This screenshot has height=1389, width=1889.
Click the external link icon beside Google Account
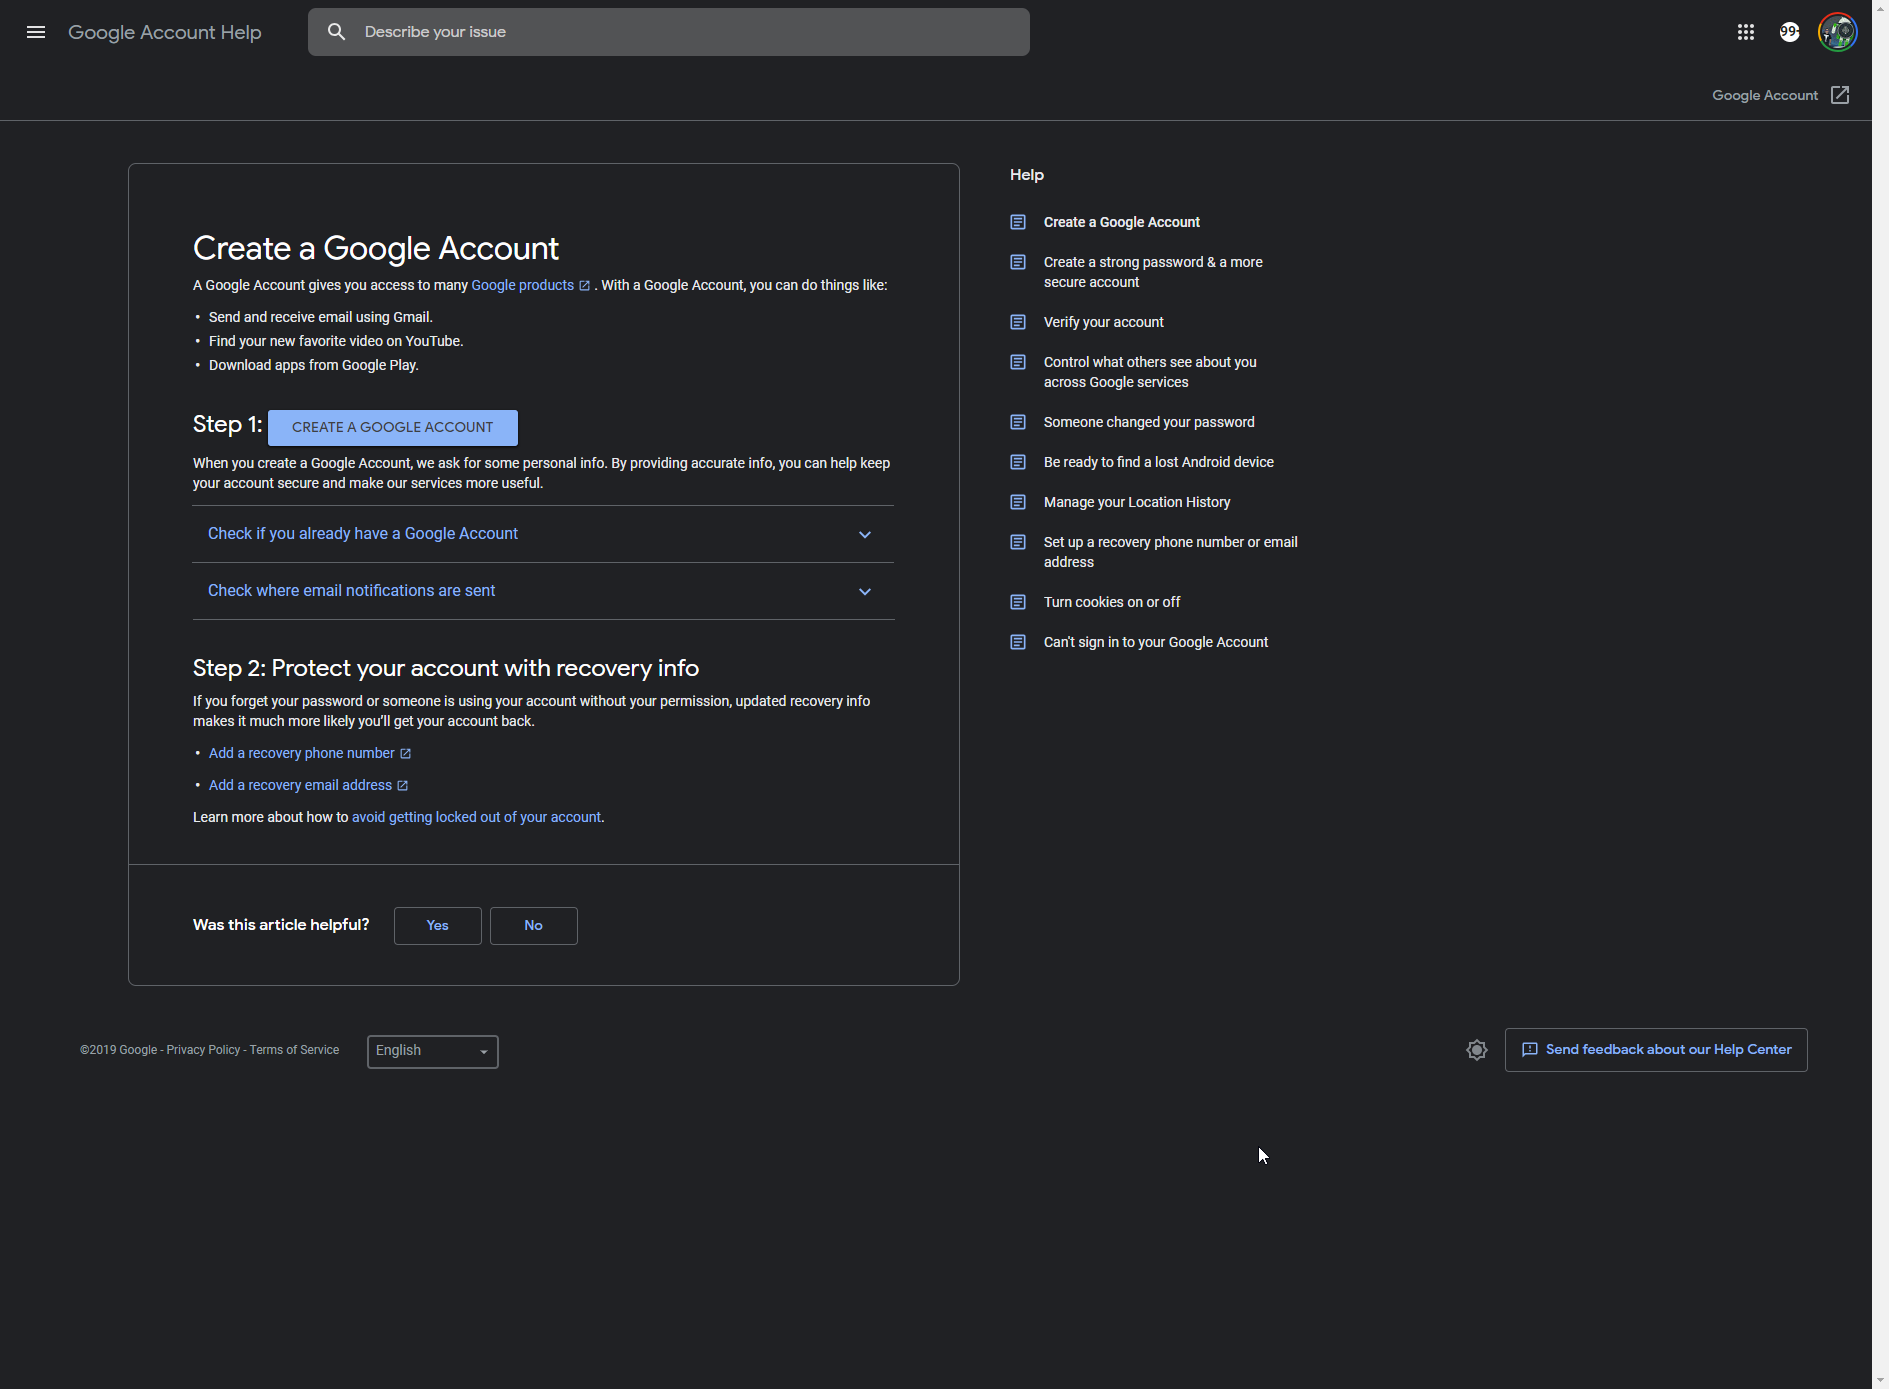pos(1840,95)
